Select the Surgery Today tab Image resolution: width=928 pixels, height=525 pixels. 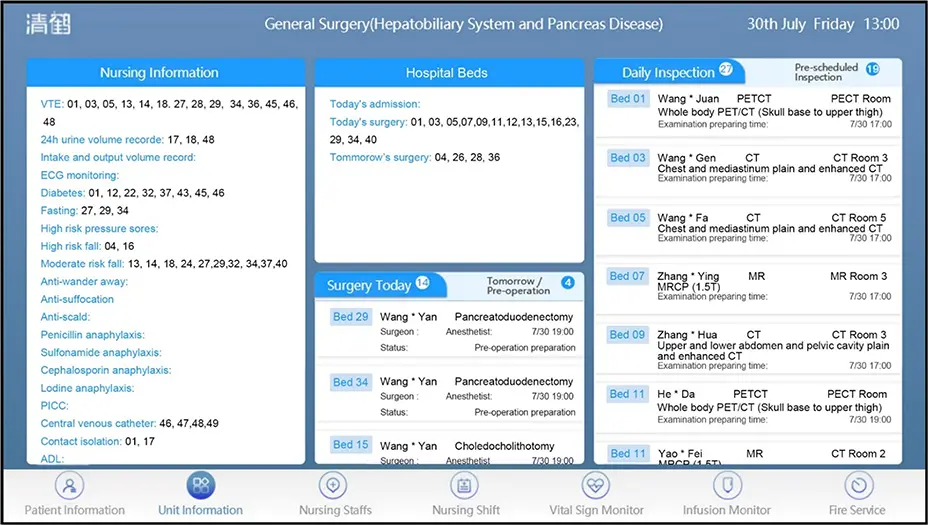369,285
